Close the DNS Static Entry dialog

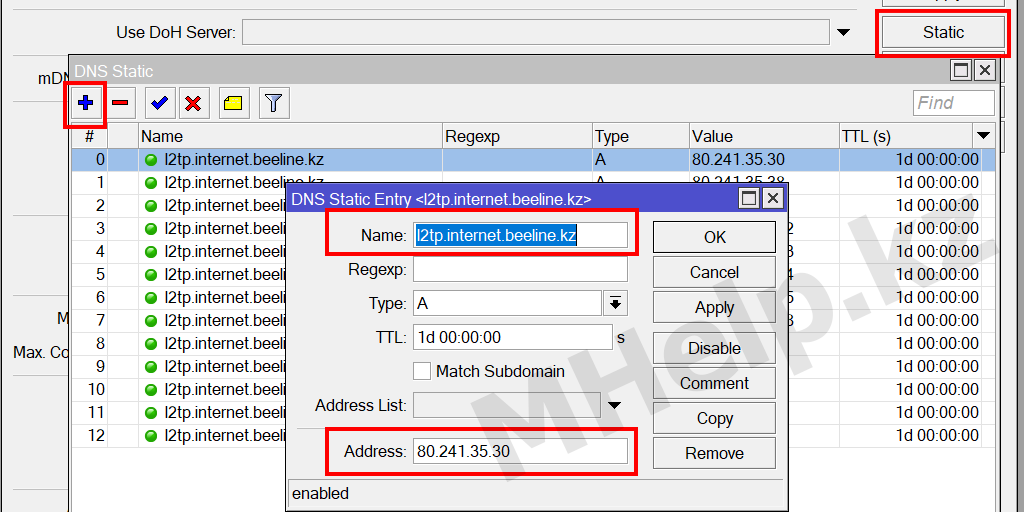click(773, 198)
